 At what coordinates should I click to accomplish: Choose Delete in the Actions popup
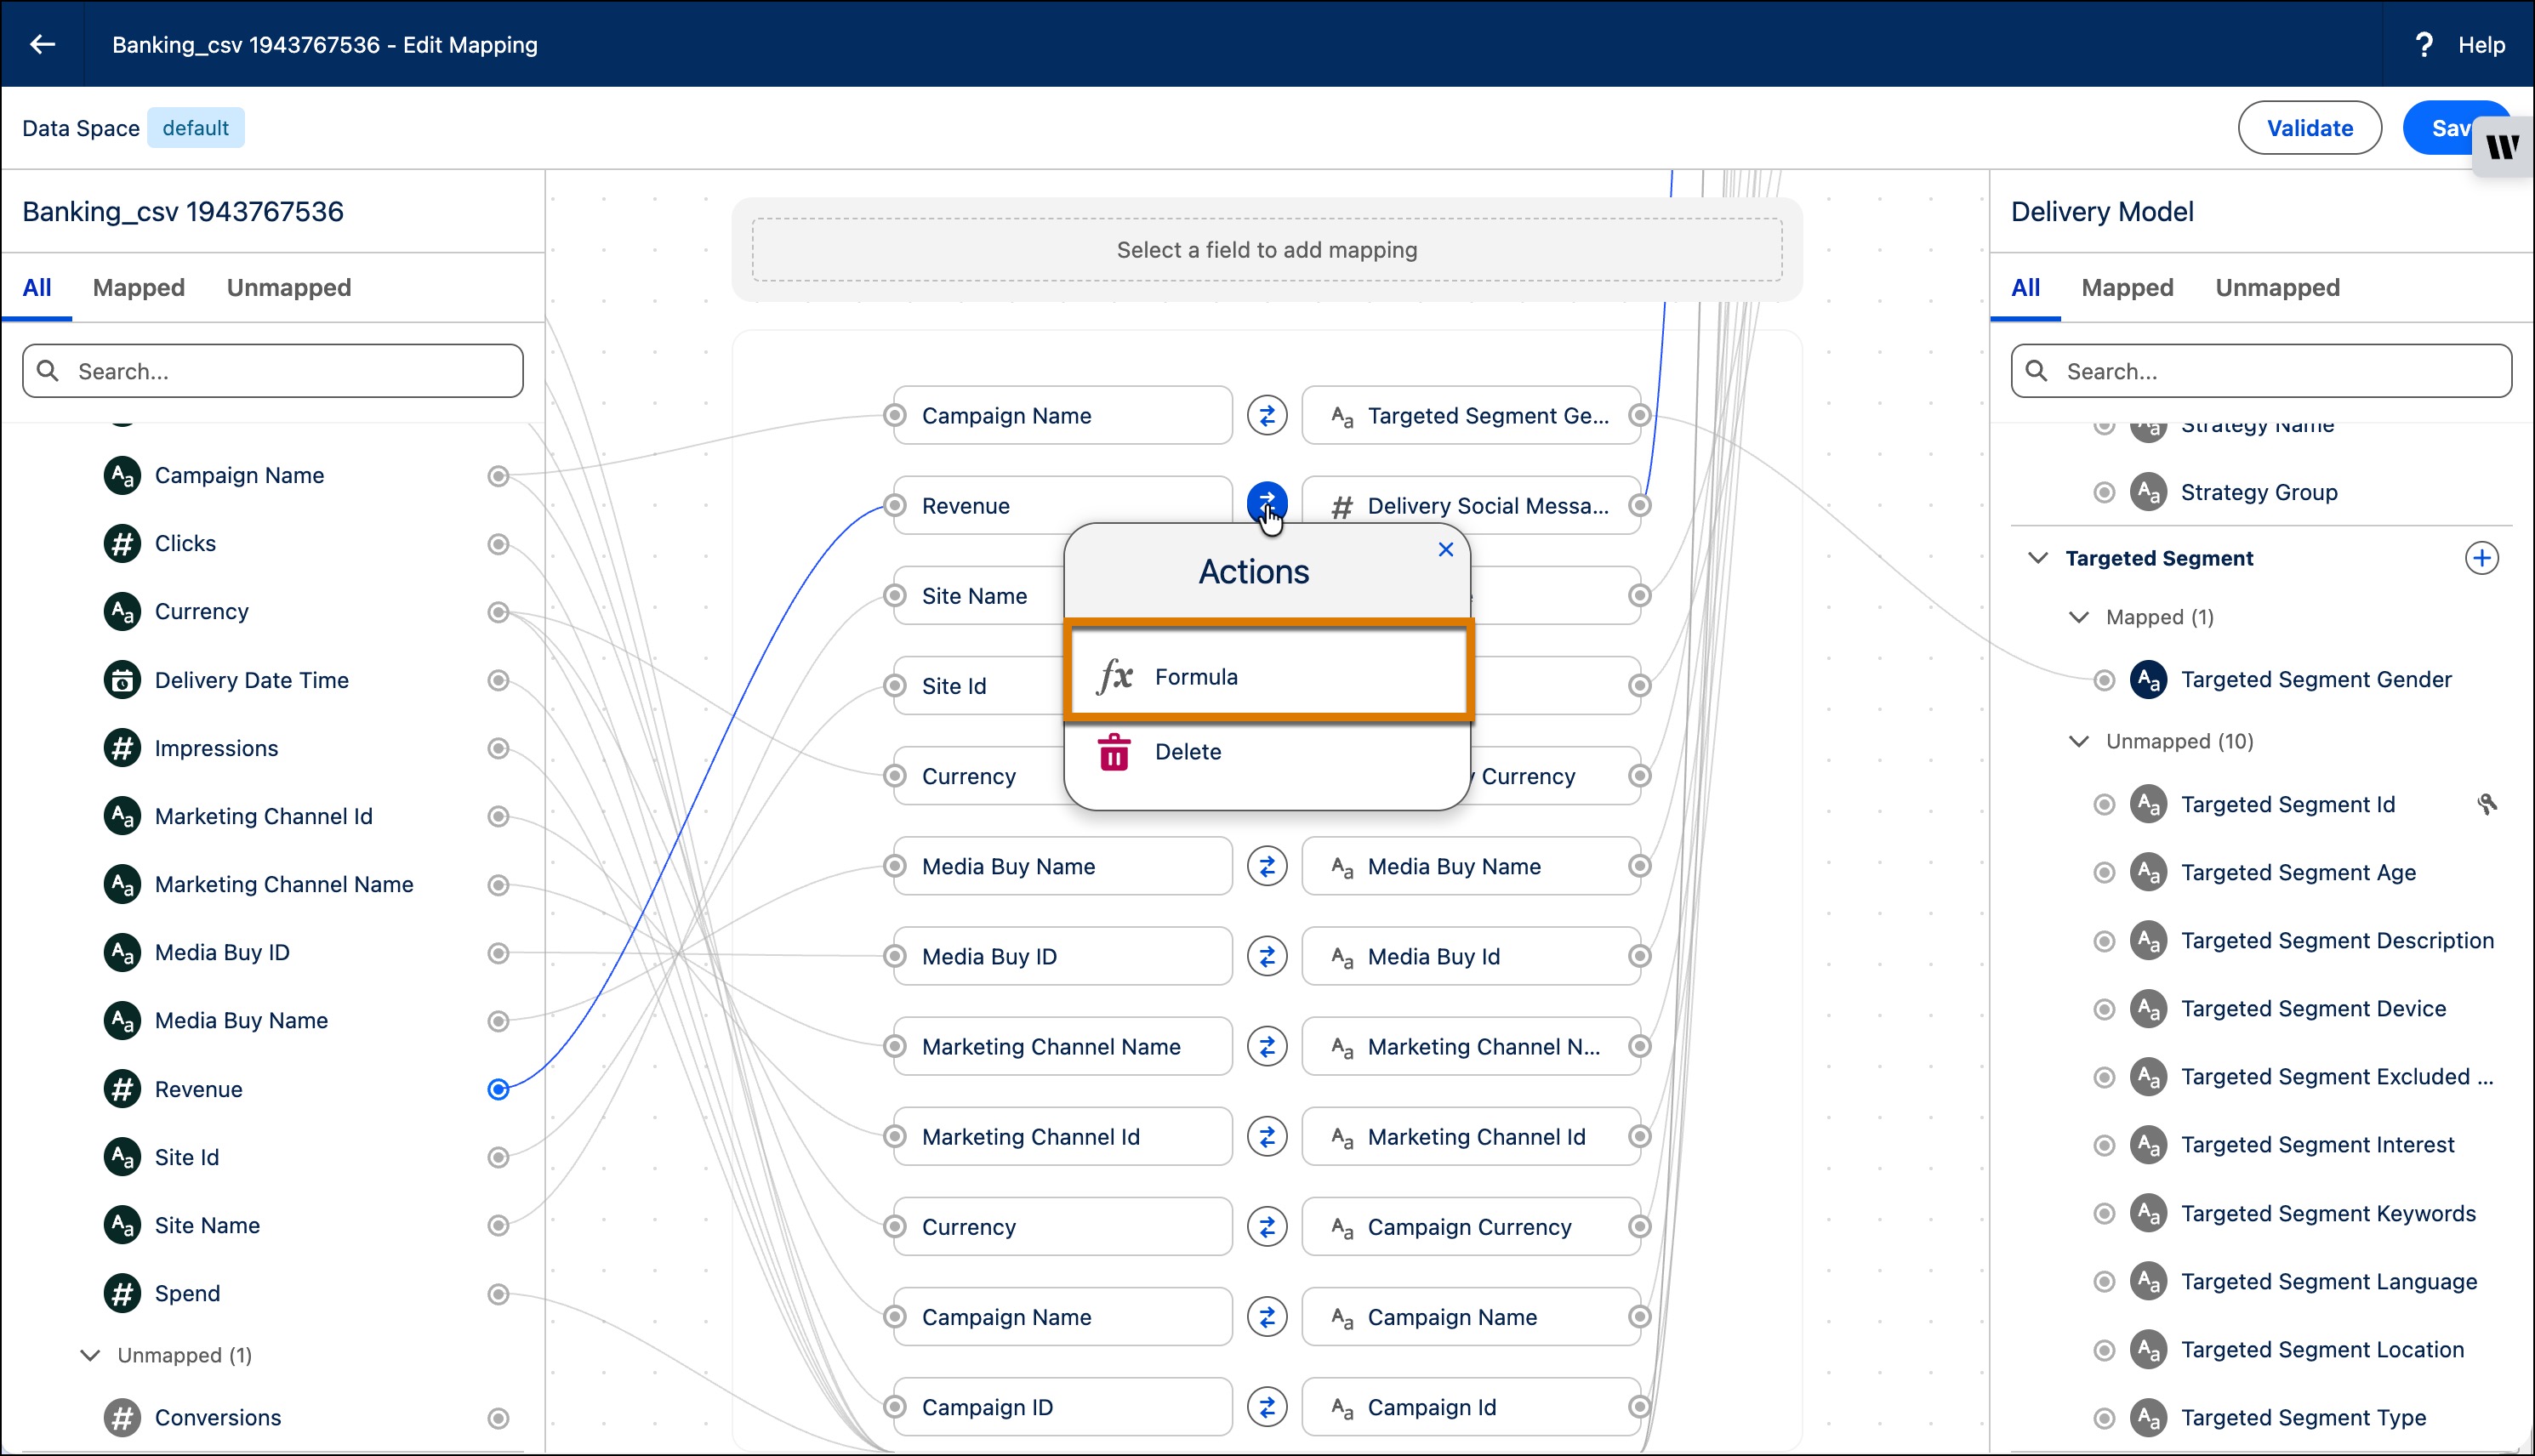(1267, 752)
